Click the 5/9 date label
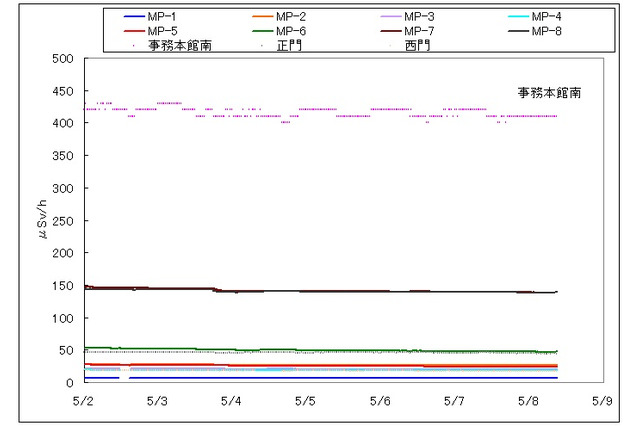 tap(602, 401)
